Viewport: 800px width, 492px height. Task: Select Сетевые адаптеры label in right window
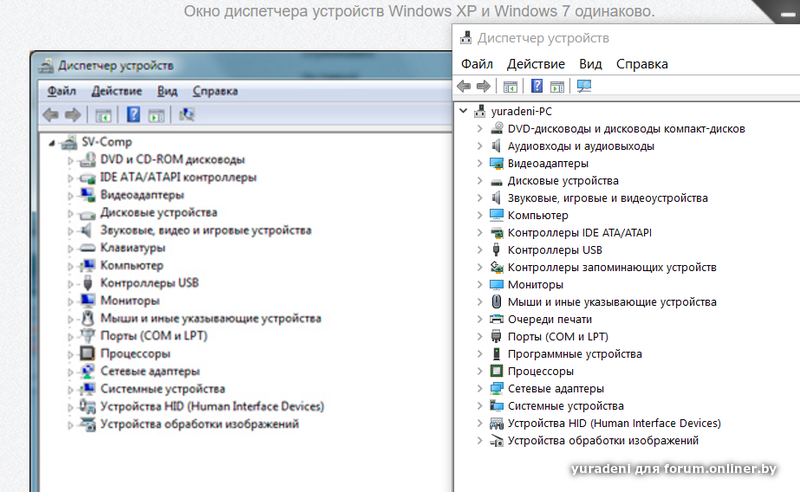[x=556, y=388]
